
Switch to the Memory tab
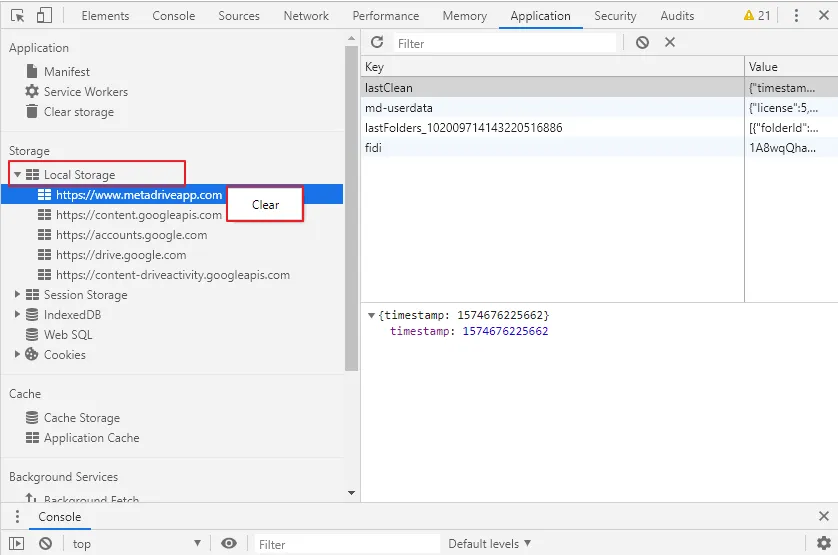(465, 16)
